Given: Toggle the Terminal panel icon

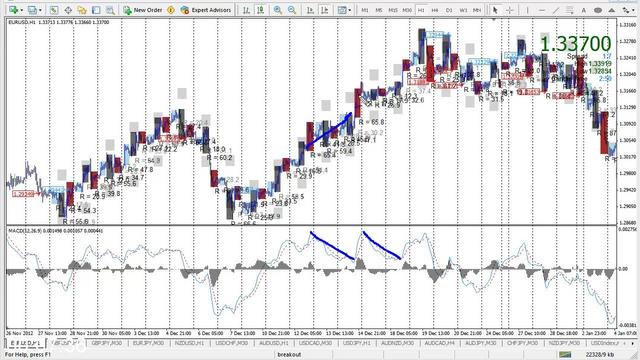Looking at the screenshot, I should point(96,10).
